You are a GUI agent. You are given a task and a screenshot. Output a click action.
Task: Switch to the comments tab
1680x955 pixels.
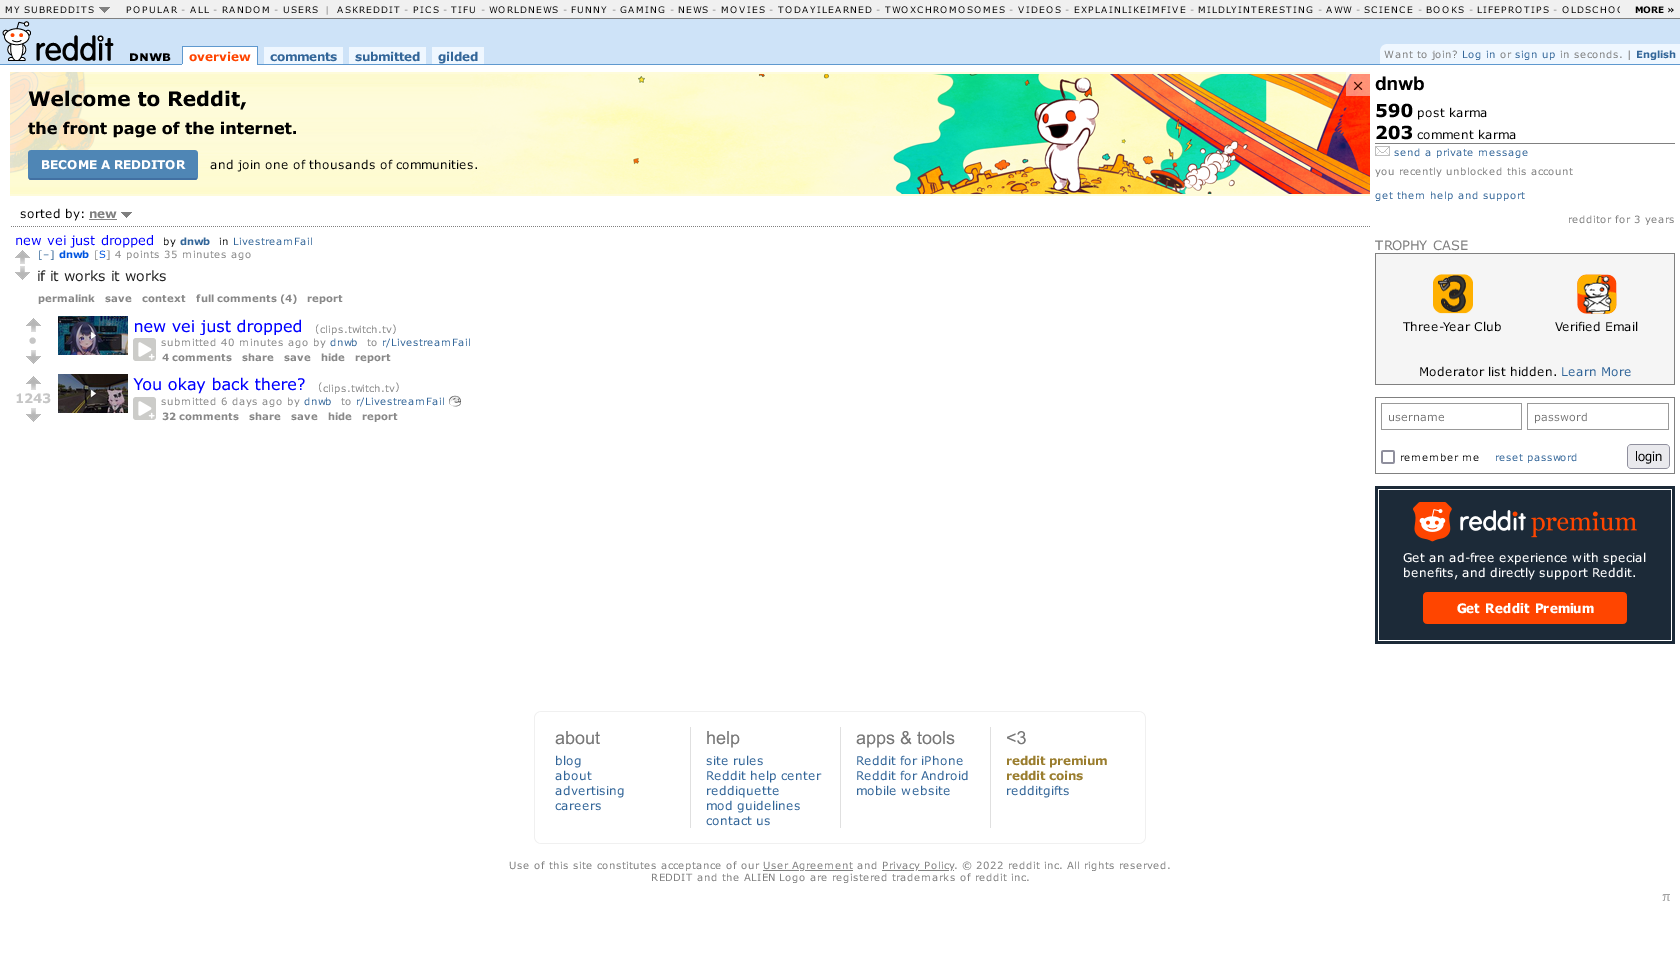point(303,56)
